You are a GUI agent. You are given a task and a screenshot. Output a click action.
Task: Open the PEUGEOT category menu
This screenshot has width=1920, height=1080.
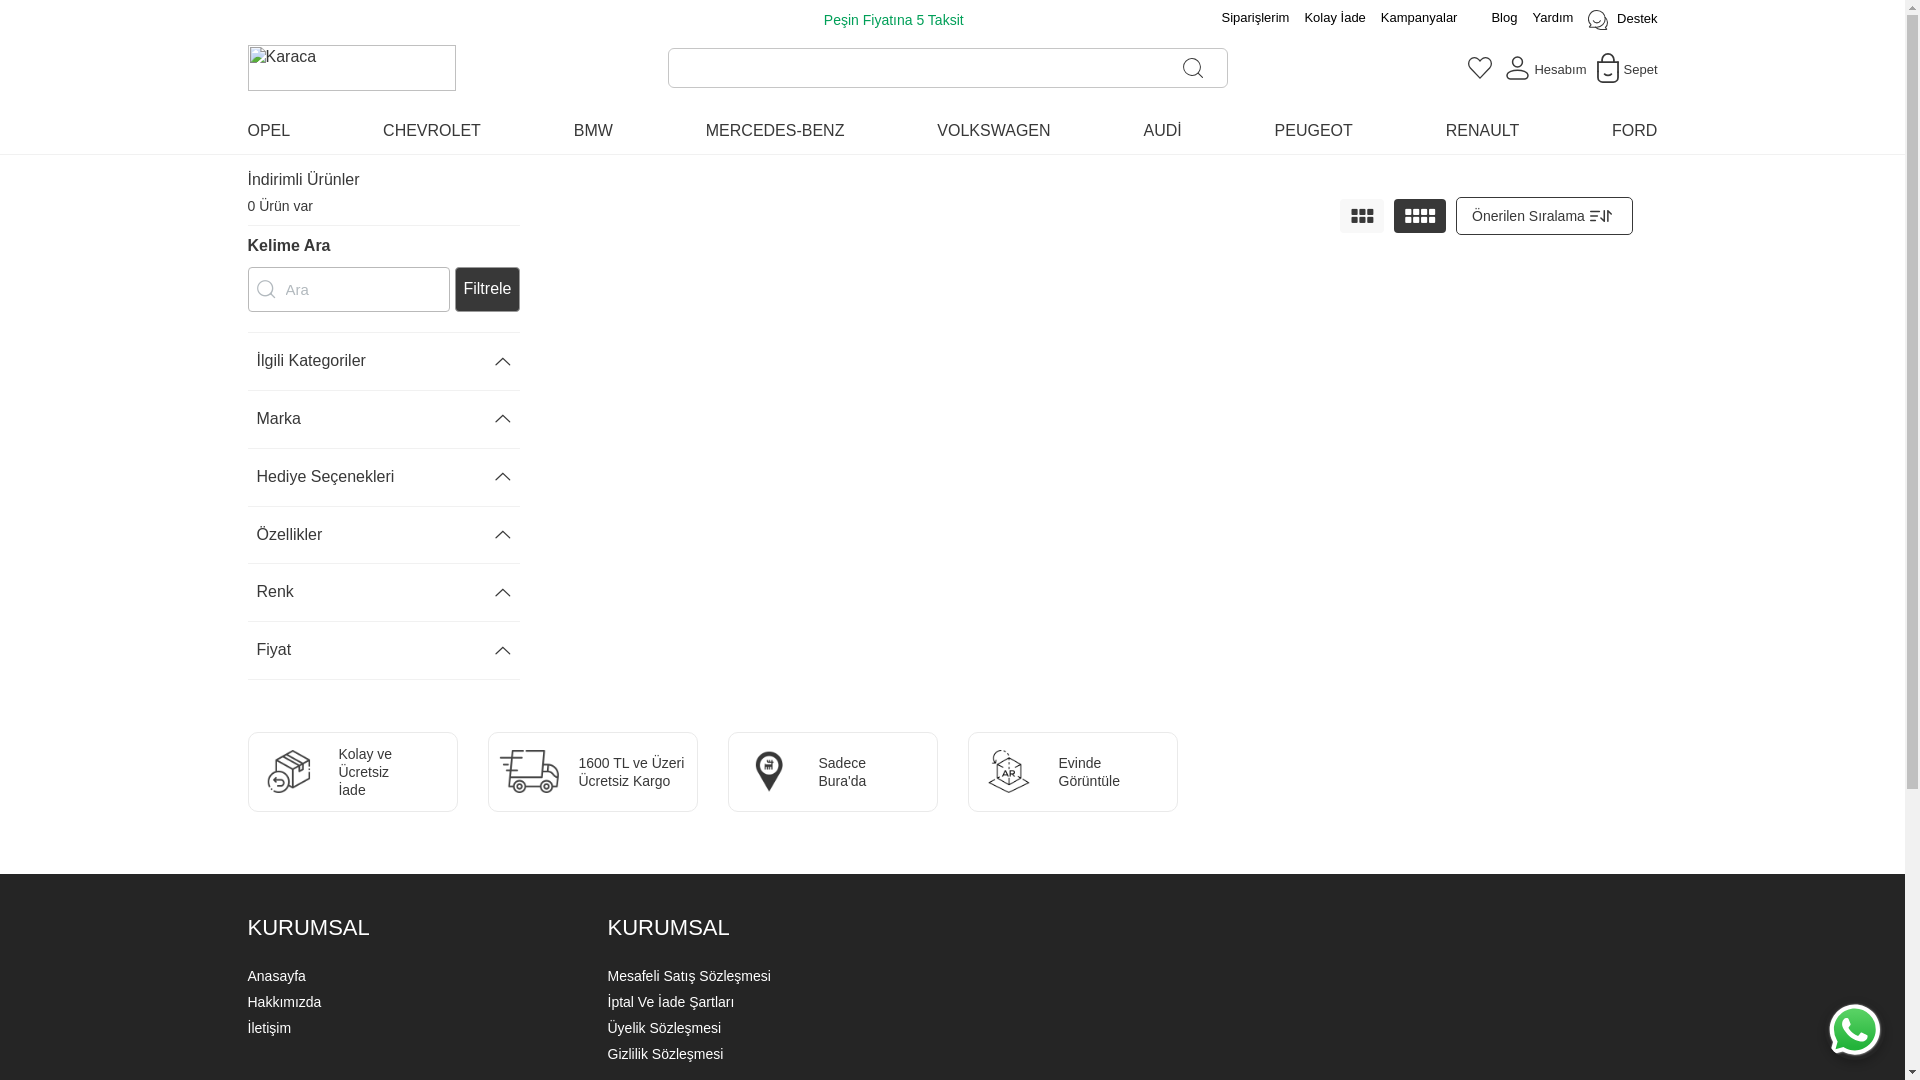[x=1313, y=131]
